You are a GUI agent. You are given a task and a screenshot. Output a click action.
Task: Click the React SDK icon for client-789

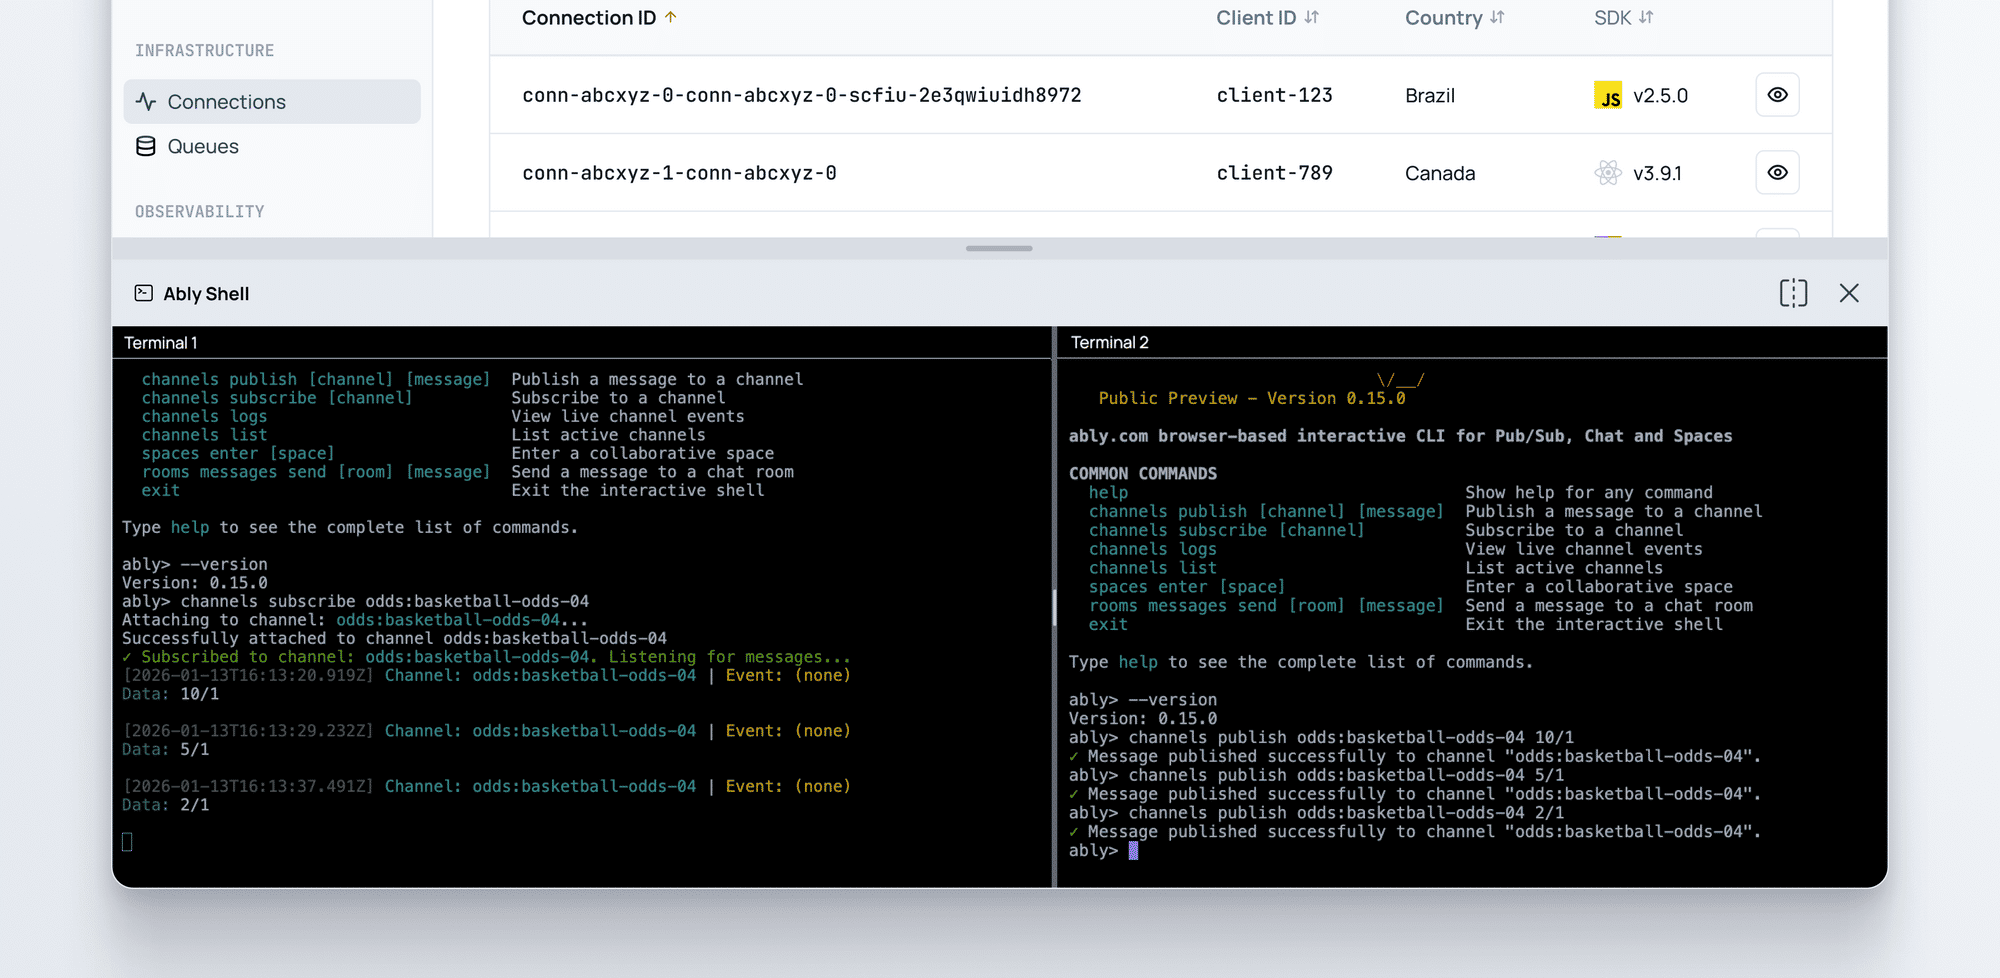click(x=1607, y=173)
